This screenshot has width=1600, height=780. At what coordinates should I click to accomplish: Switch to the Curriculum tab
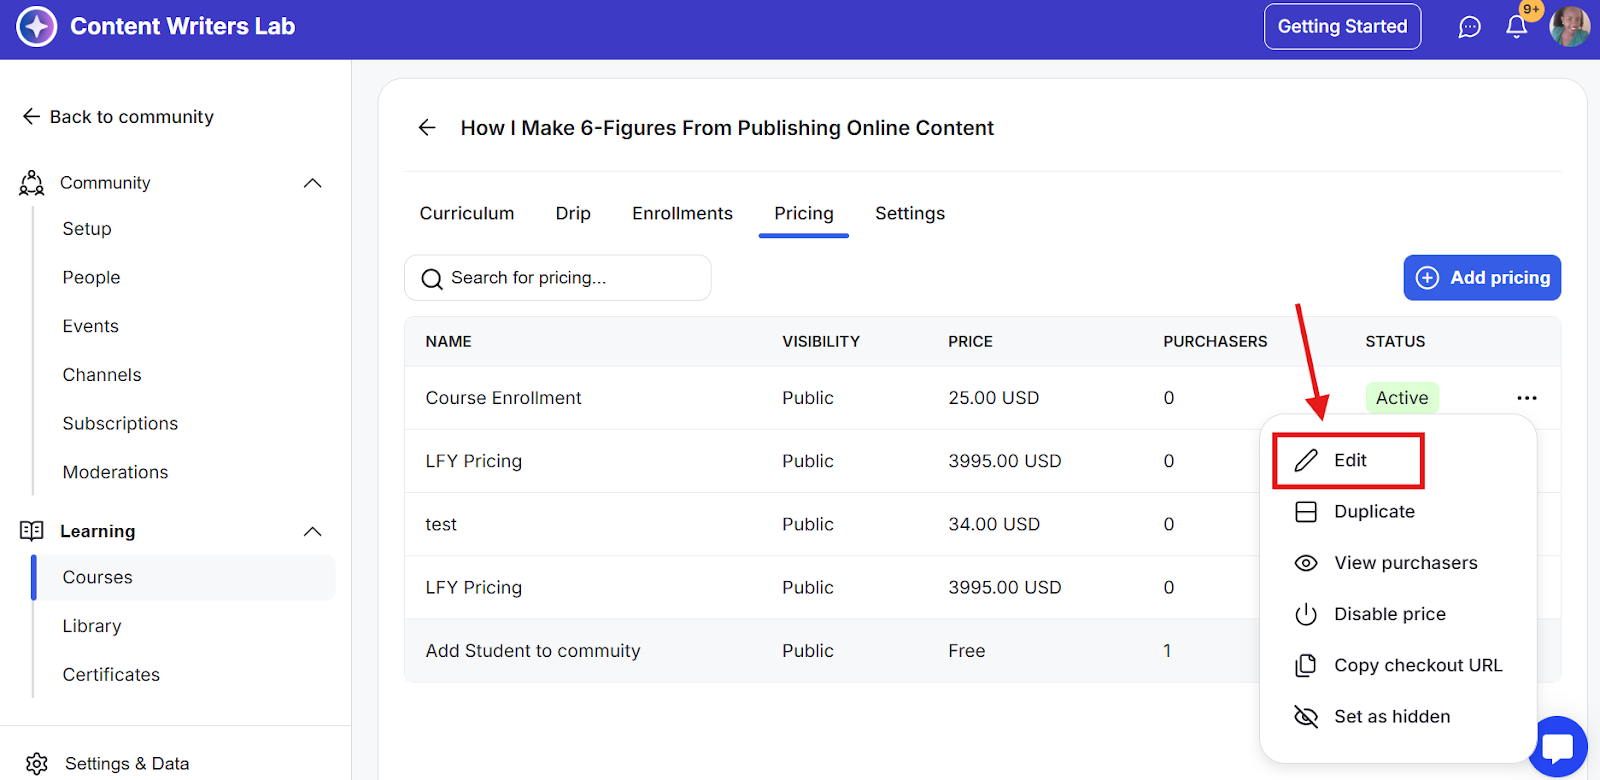tap(467, 213)
